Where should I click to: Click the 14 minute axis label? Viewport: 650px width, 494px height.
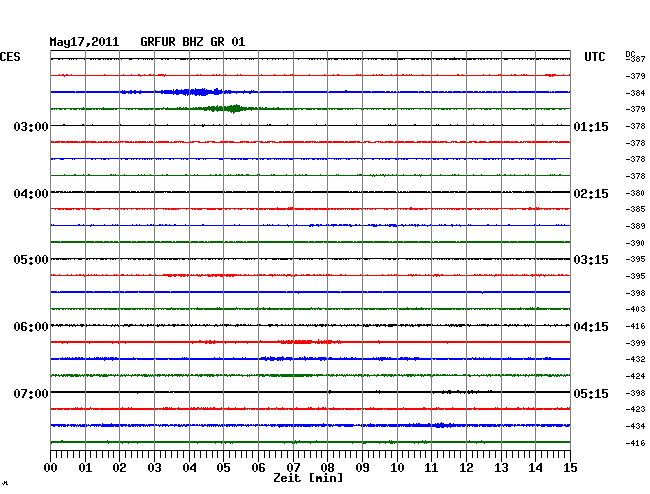[536, 468]
